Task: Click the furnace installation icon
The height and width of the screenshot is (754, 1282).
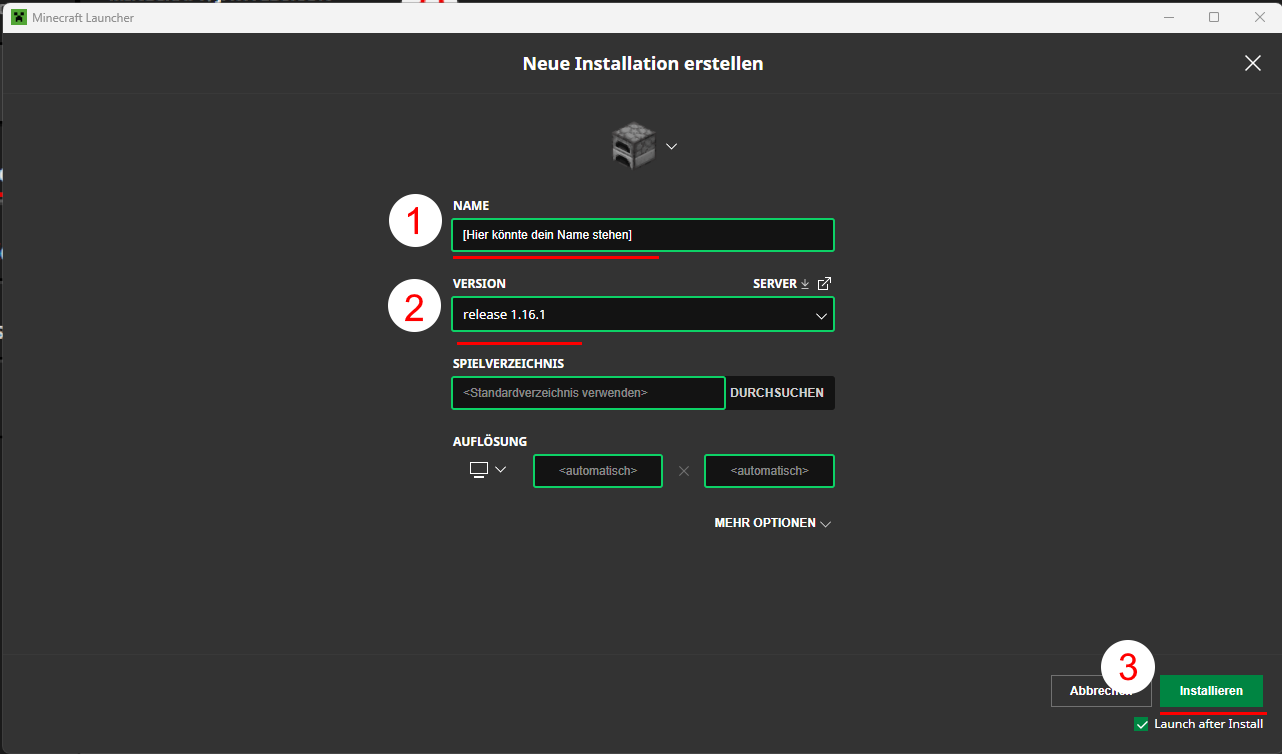Action: (x=633, y=146)
